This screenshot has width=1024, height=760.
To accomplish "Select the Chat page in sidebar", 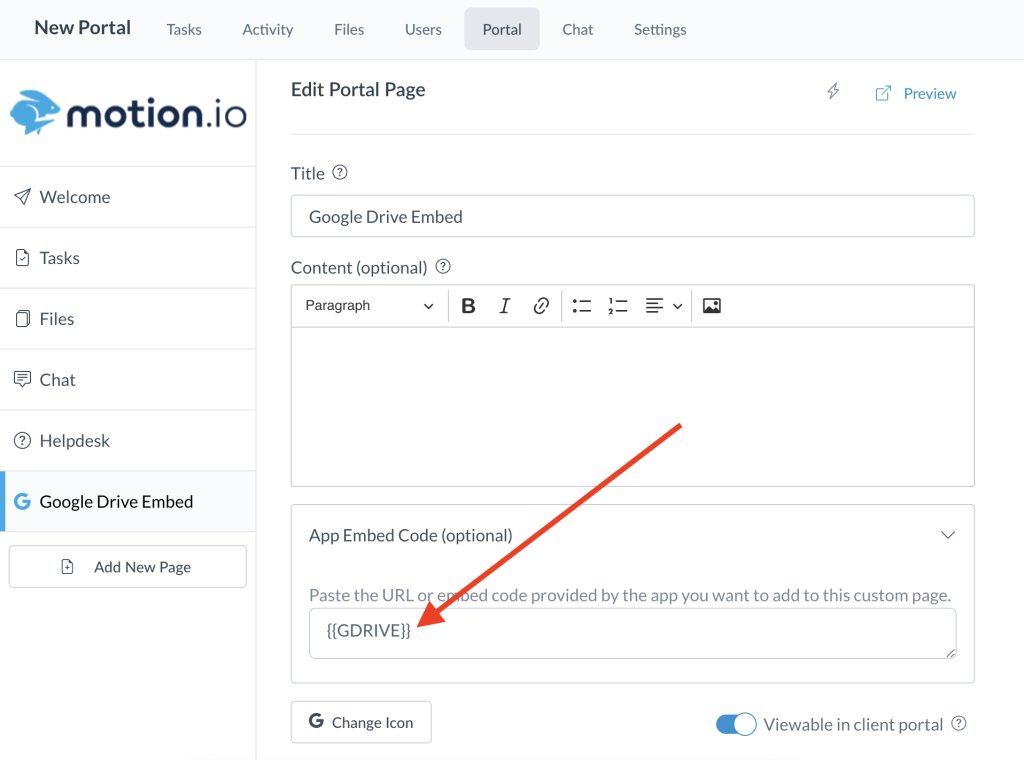I will [128, 379].
